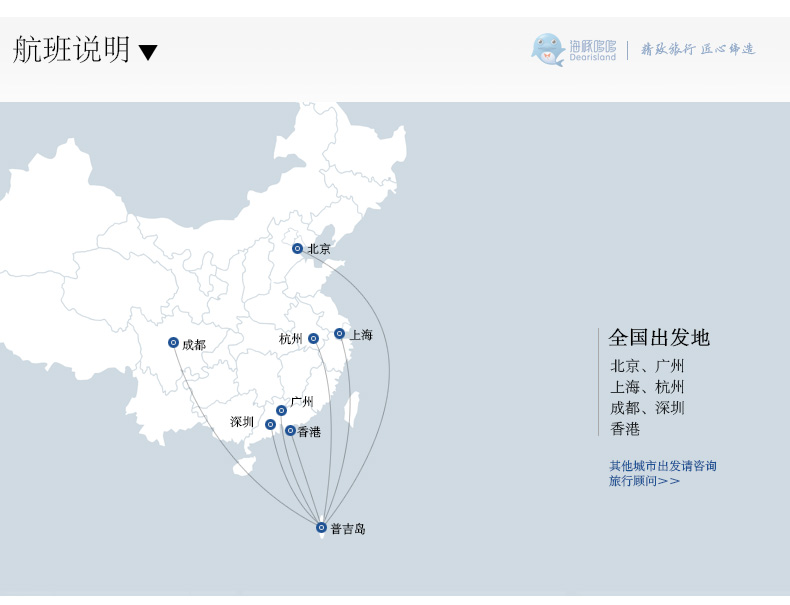Click the 普吉岛 label on the map

(x=348, y=528)
